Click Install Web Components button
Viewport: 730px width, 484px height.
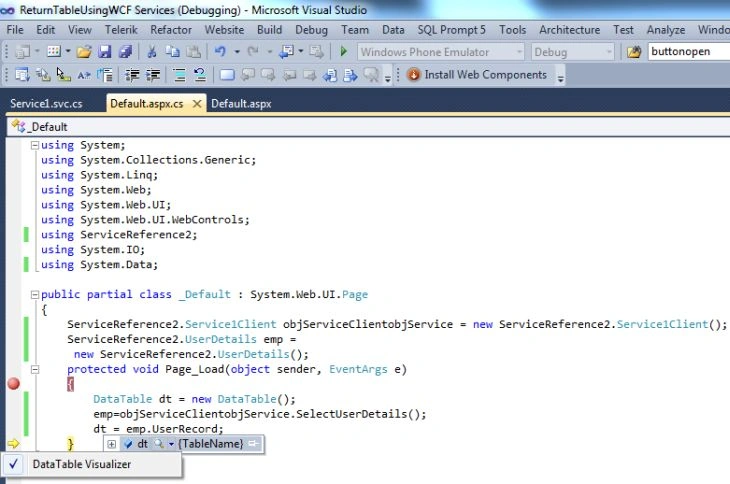point(477,74)
